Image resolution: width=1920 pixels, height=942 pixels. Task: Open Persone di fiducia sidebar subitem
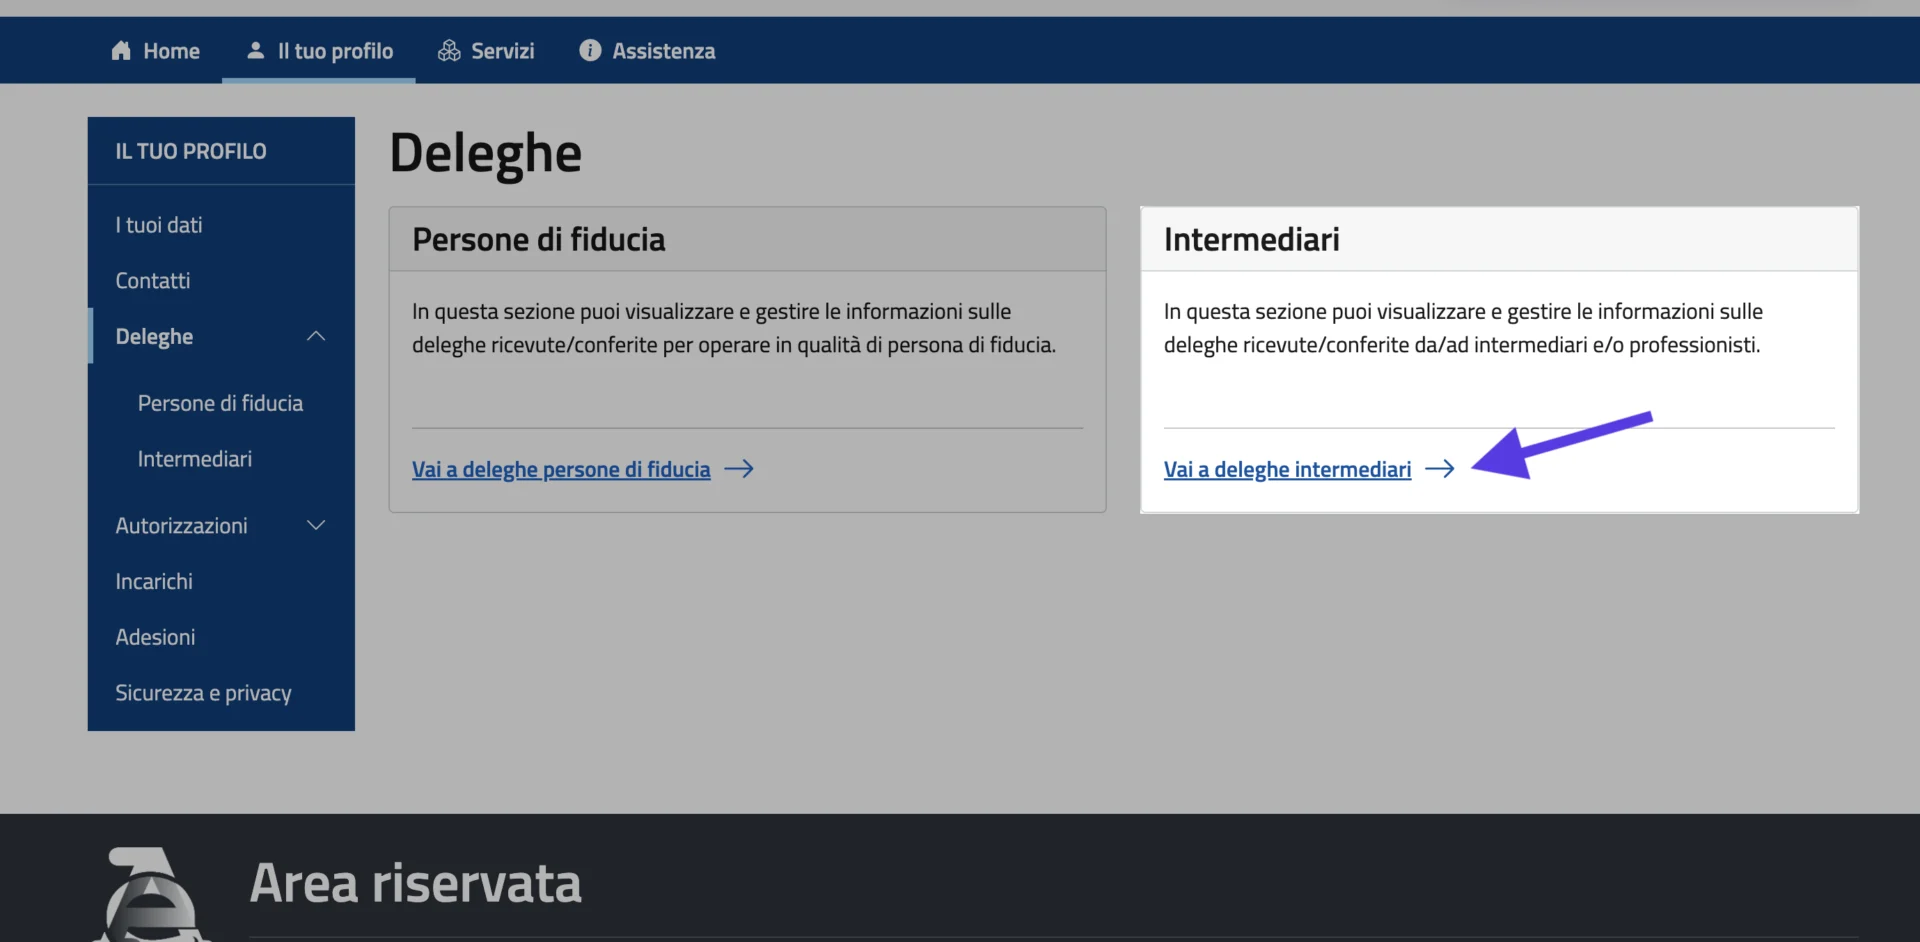[x=220, y=403]
